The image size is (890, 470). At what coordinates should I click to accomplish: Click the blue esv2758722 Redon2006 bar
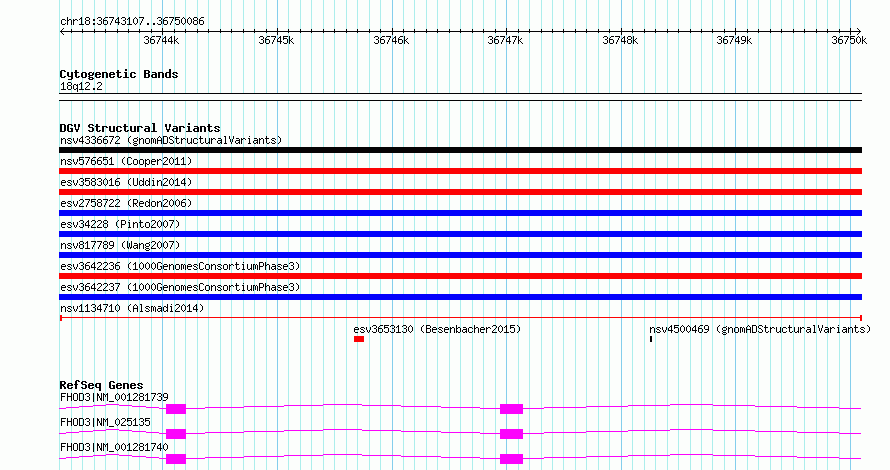(x=460, y=213)
